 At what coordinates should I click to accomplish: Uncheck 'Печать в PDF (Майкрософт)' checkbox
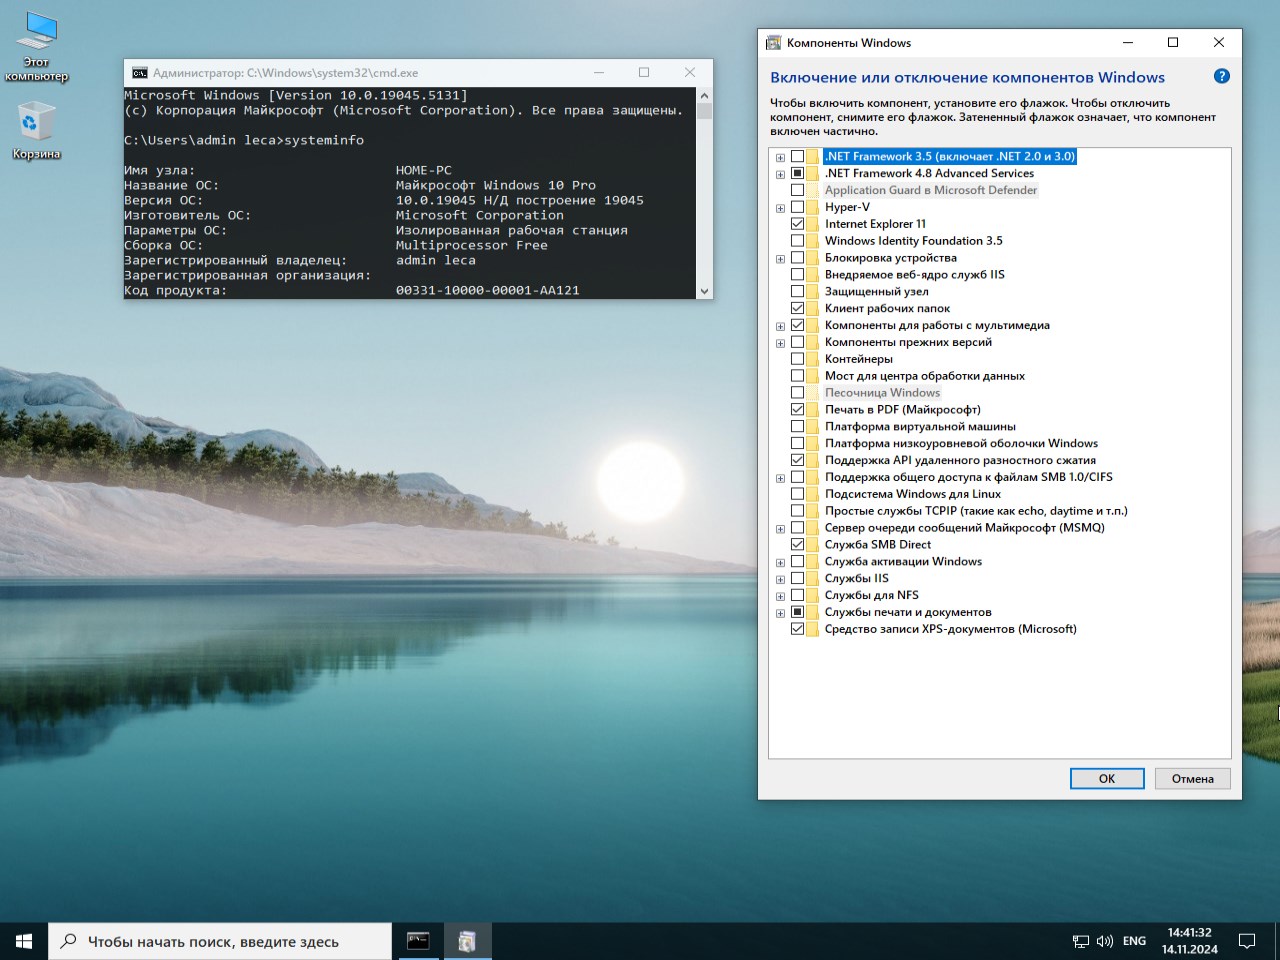point(797,409)
